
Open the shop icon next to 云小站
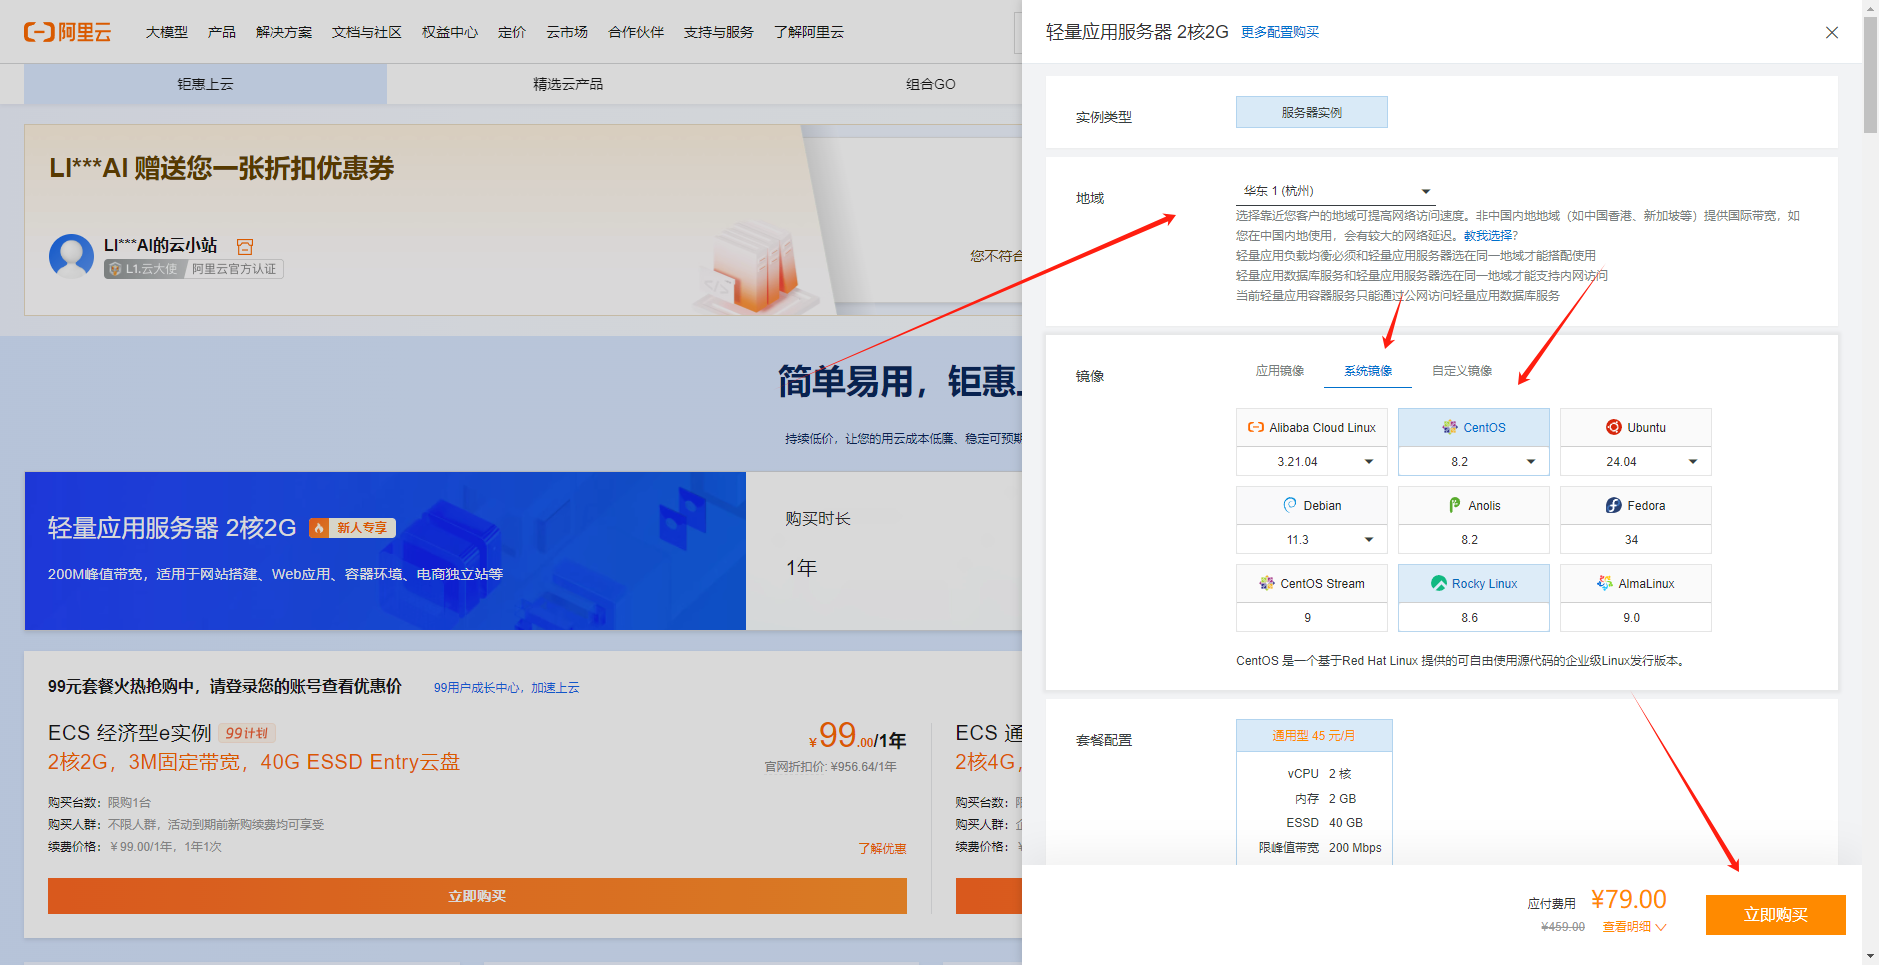245,246
